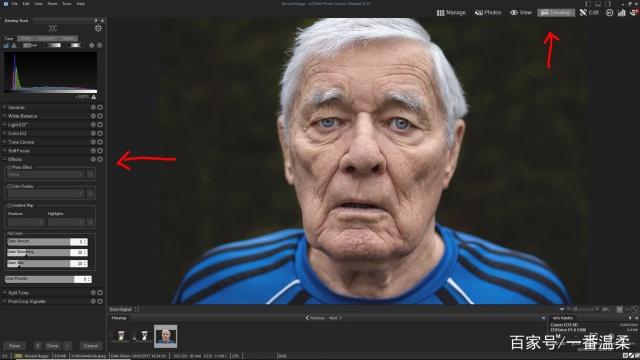Screen dimensions: 640x360
Task: Open the File menu
Action: click(x=15, y=4)
